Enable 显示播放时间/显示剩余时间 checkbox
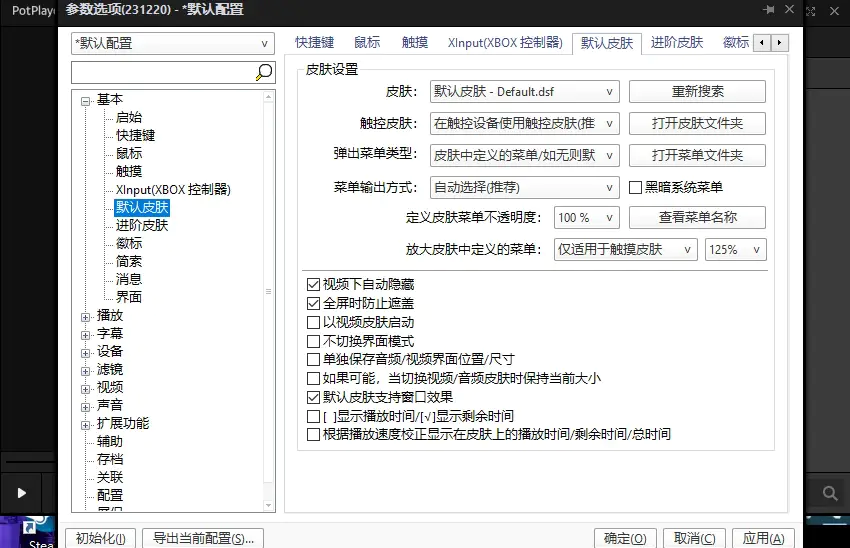The width and height of the screenshot is (850, 548). coord(313,416)
